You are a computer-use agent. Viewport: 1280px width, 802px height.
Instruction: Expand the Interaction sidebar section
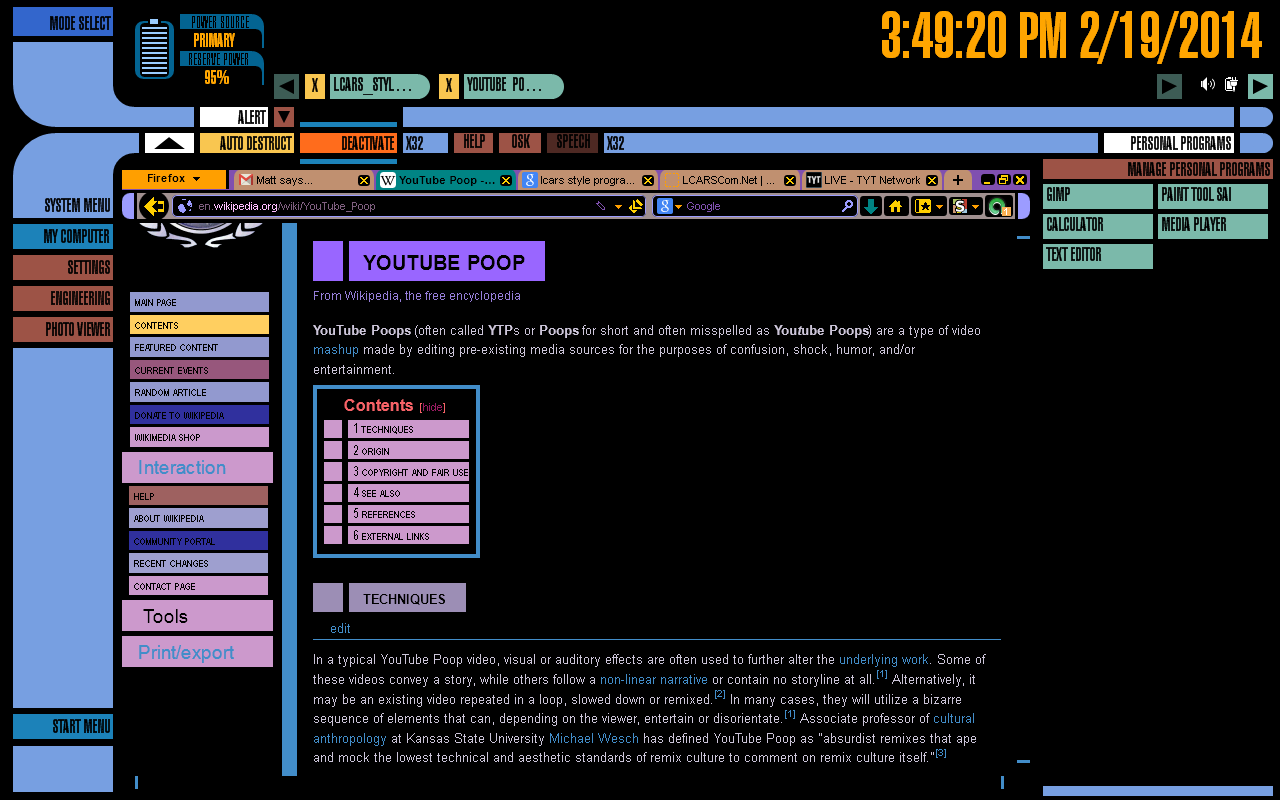click(x=198, y=467)
